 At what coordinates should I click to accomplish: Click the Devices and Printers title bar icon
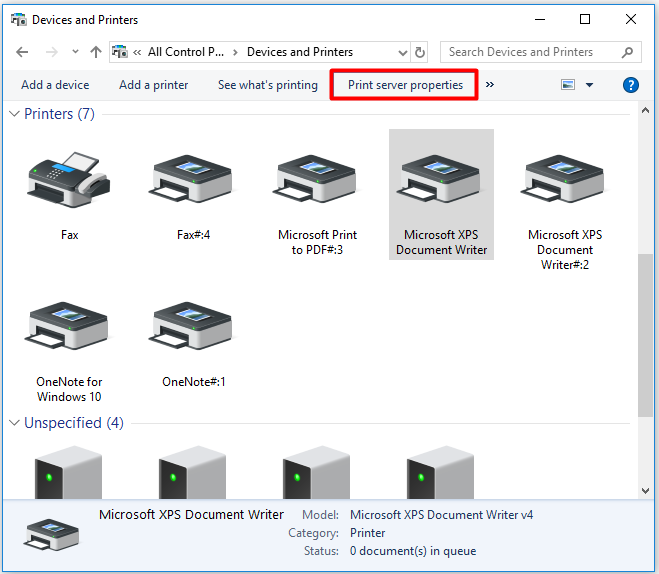(x=19, y=19)
